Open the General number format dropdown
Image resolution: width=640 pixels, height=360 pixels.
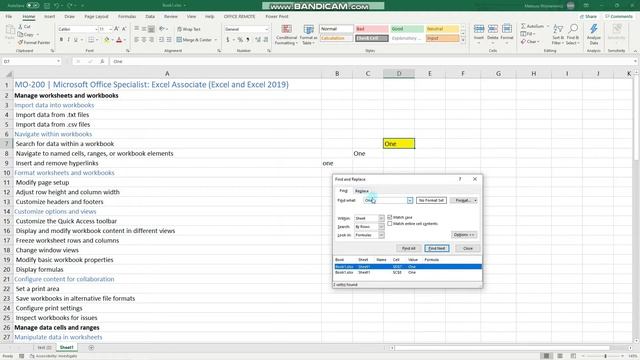267,29
